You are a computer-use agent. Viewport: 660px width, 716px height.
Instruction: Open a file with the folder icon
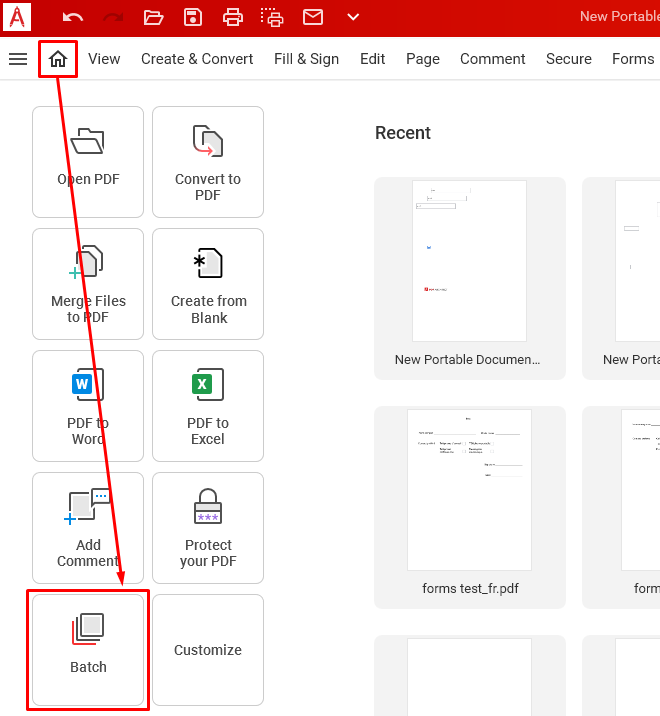(153, 17)
